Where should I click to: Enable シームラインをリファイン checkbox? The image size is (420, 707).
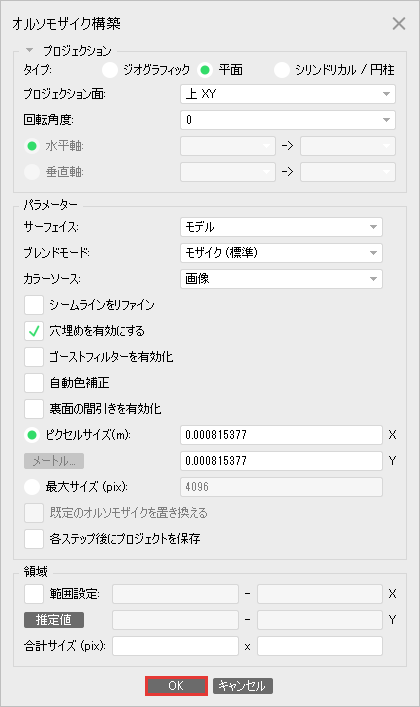coord(34,305)
